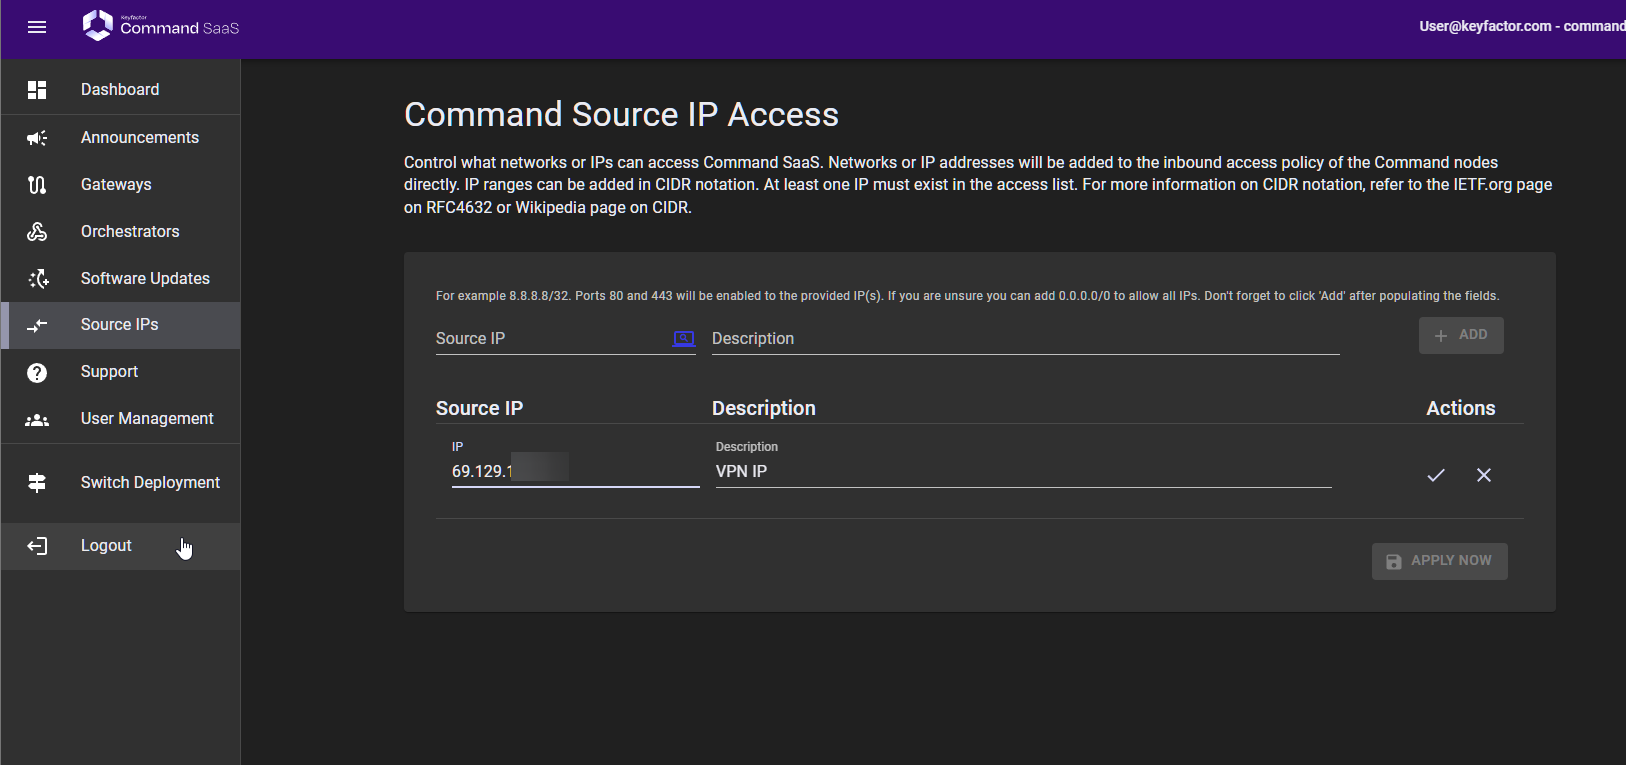Click the Orchestrators sidebar icon
The height and width of the screenshot is (765, 1626).
[37, 232]
